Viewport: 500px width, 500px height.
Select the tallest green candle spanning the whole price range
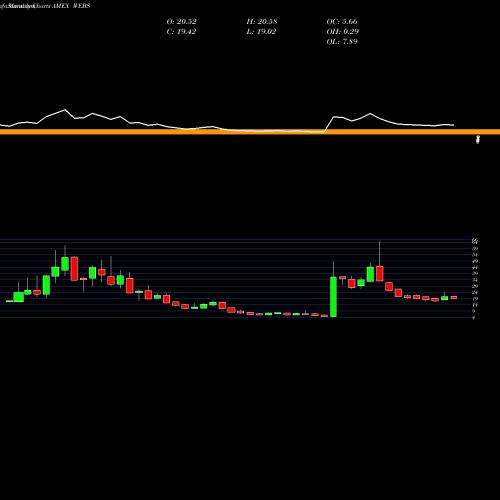coord(333,297)
